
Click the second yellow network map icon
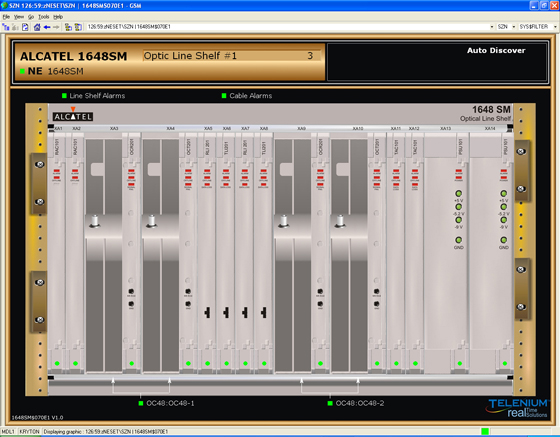coord(78,27)
